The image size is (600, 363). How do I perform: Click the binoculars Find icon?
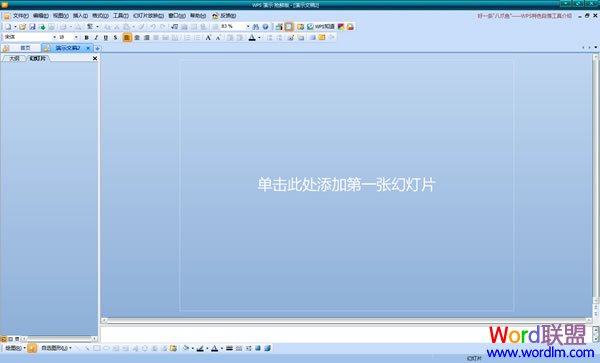pos(256,26)
